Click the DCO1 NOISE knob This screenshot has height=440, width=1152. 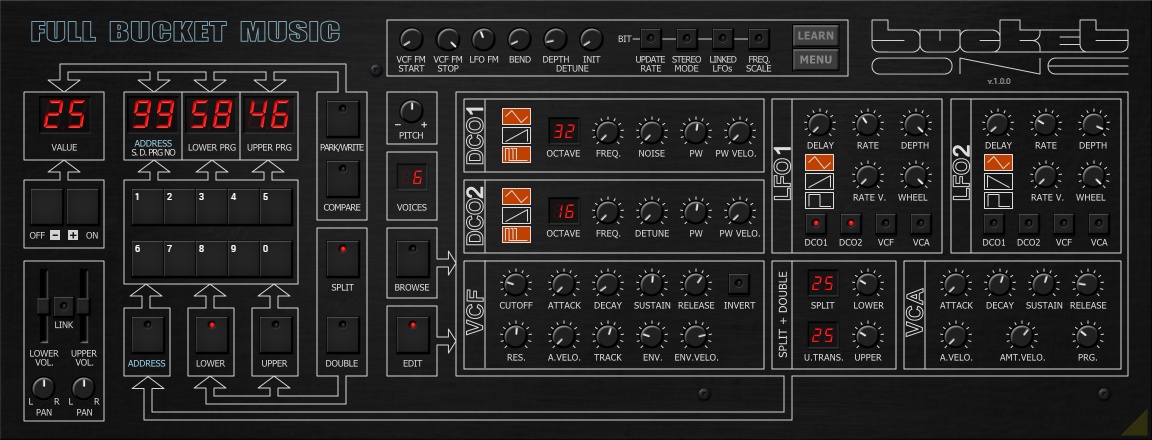[x=651, y=132]
